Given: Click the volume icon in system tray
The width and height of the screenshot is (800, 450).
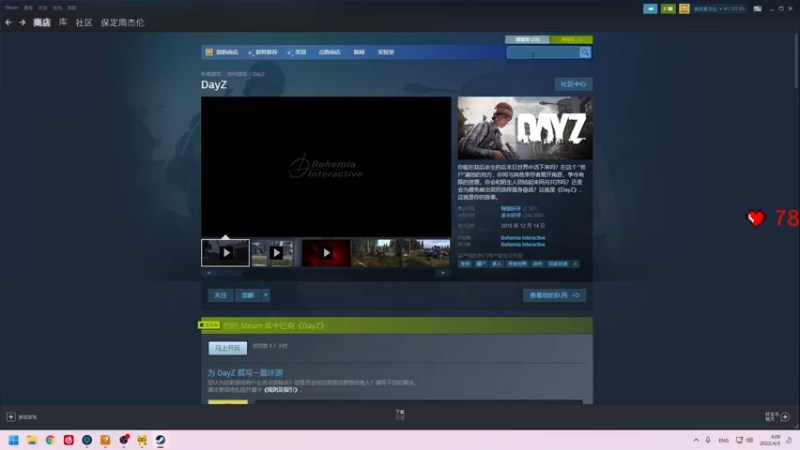Looking at the screenshot, I should coord(749,440).
